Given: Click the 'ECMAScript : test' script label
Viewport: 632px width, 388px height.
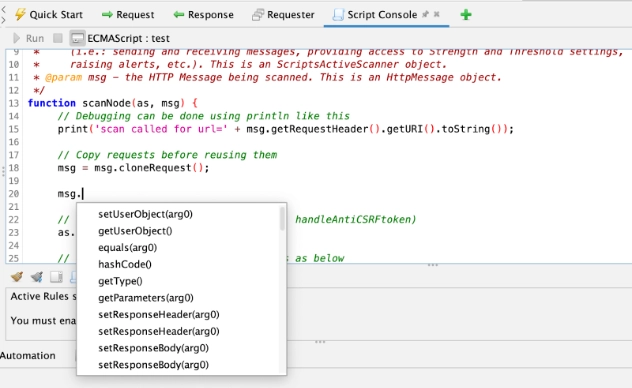Looking at the screenshot, I should [x=128, y=38].
